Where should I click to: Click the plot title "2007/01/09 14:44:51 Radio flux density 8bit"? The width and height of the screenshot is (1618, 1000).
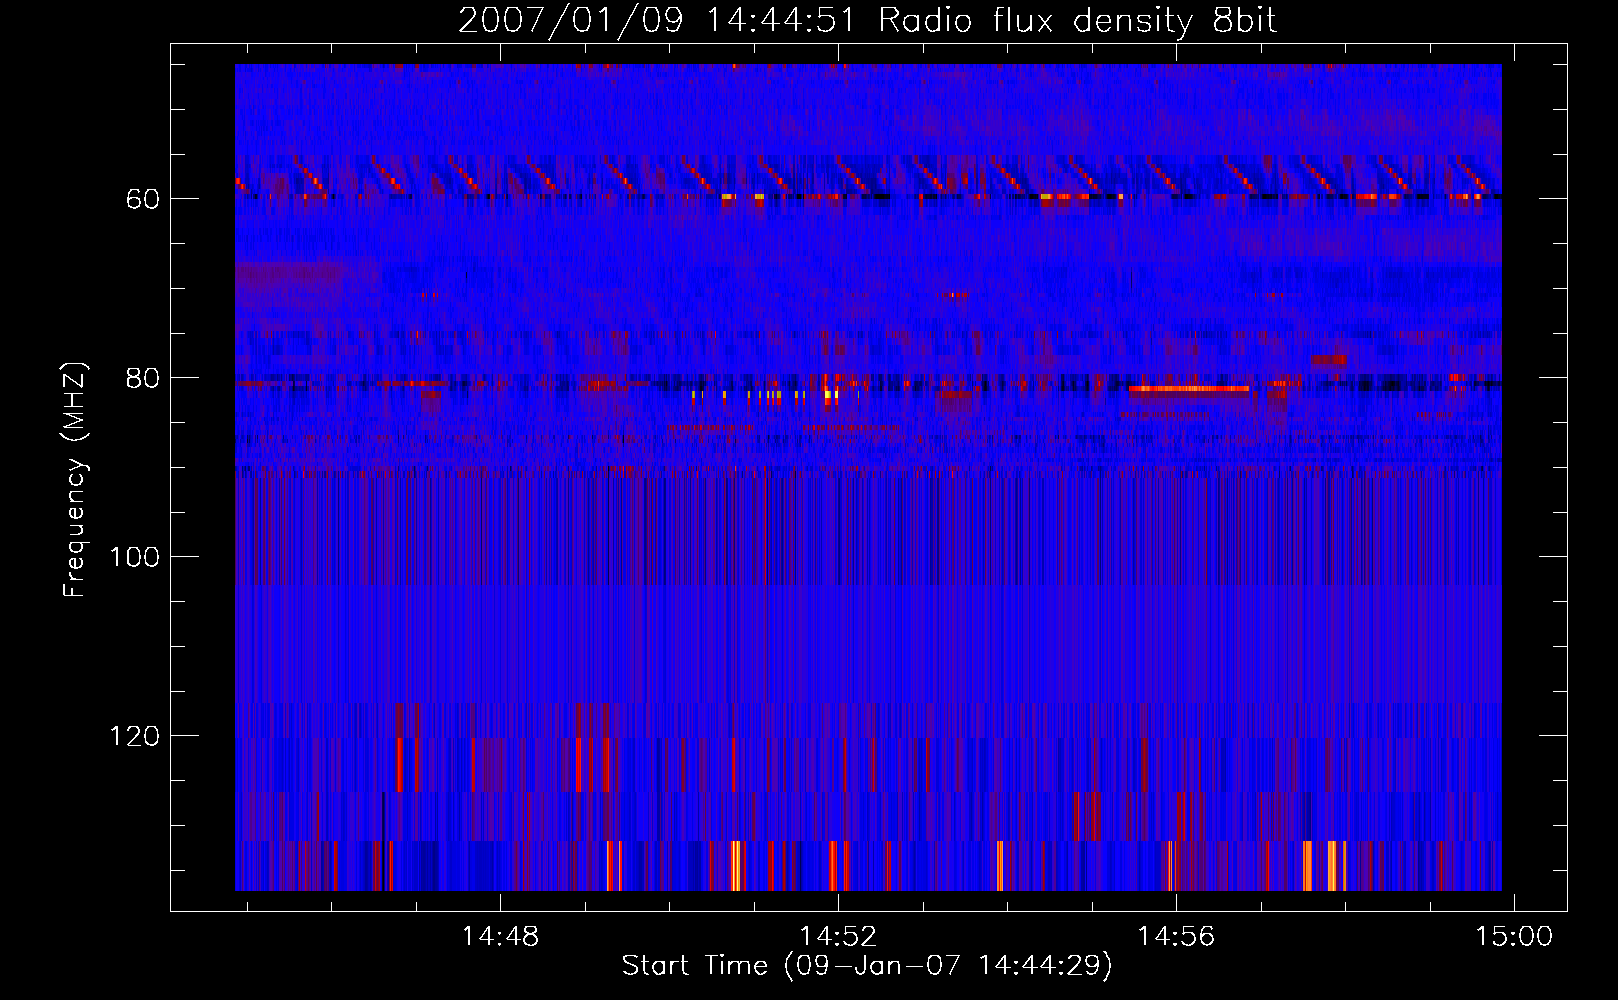coord(867,20)
